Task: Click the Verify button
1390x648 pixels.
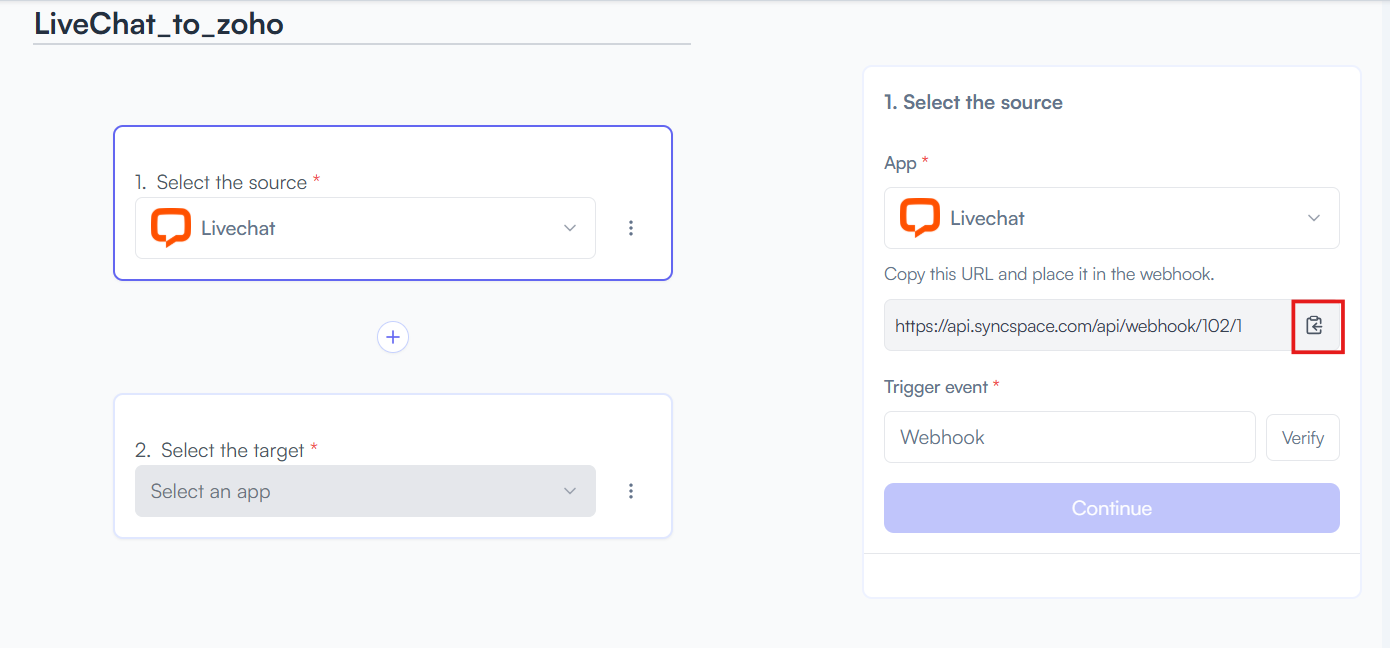Action: pyautogui.click(x=1303, y=438)
